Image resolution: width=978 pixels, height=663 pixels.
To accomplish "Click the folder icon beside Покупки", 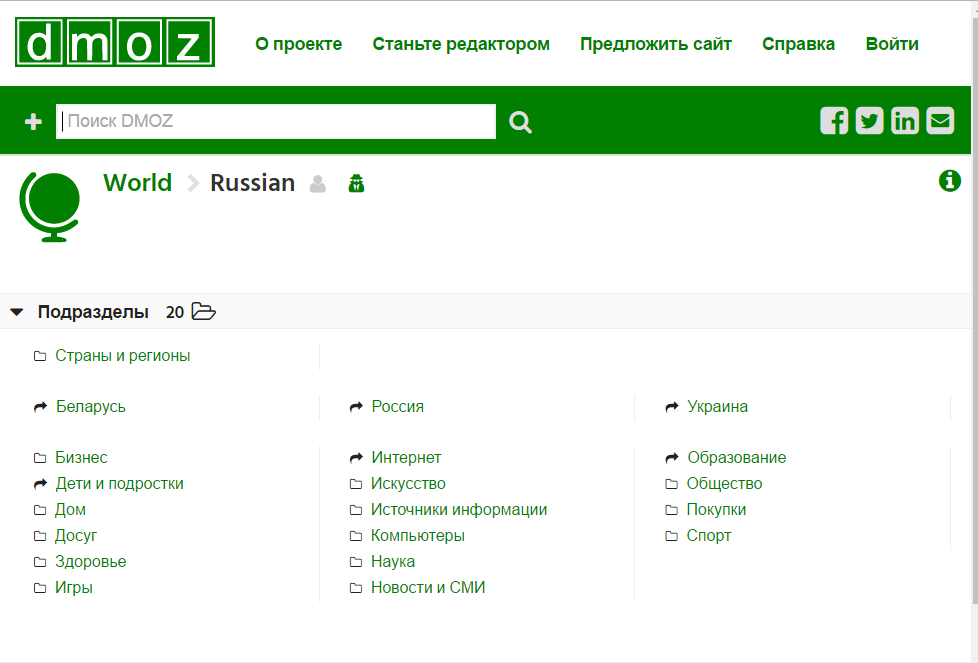I will [671, 511].
